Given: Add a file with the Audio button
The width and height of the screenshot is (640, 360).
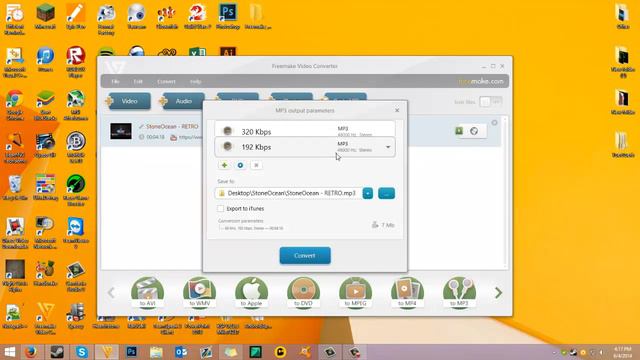Looking at the screenshot, I should coord(182,101).
